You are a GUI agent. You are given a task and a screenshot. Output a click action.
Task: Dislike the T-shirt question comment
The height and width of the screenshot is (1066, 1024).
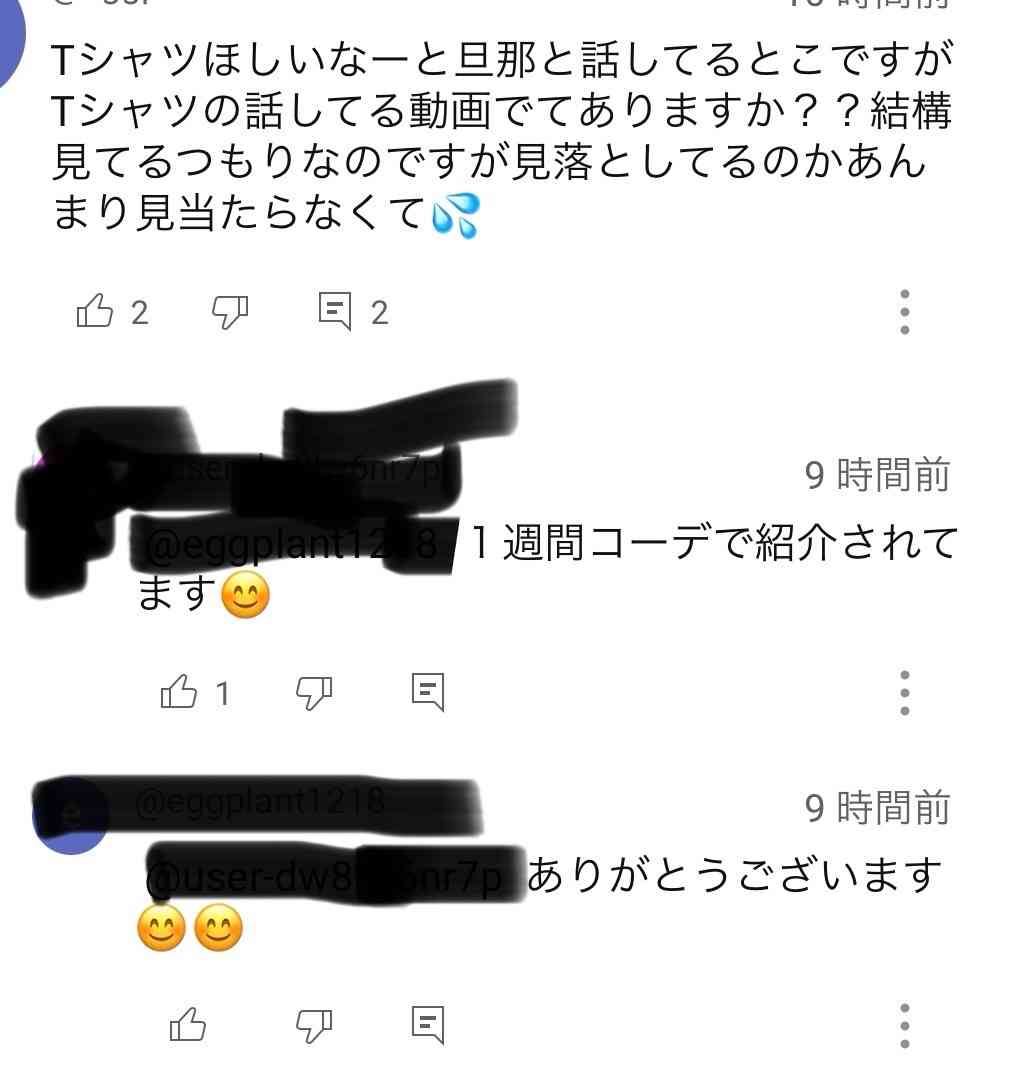tap(230, 312)
